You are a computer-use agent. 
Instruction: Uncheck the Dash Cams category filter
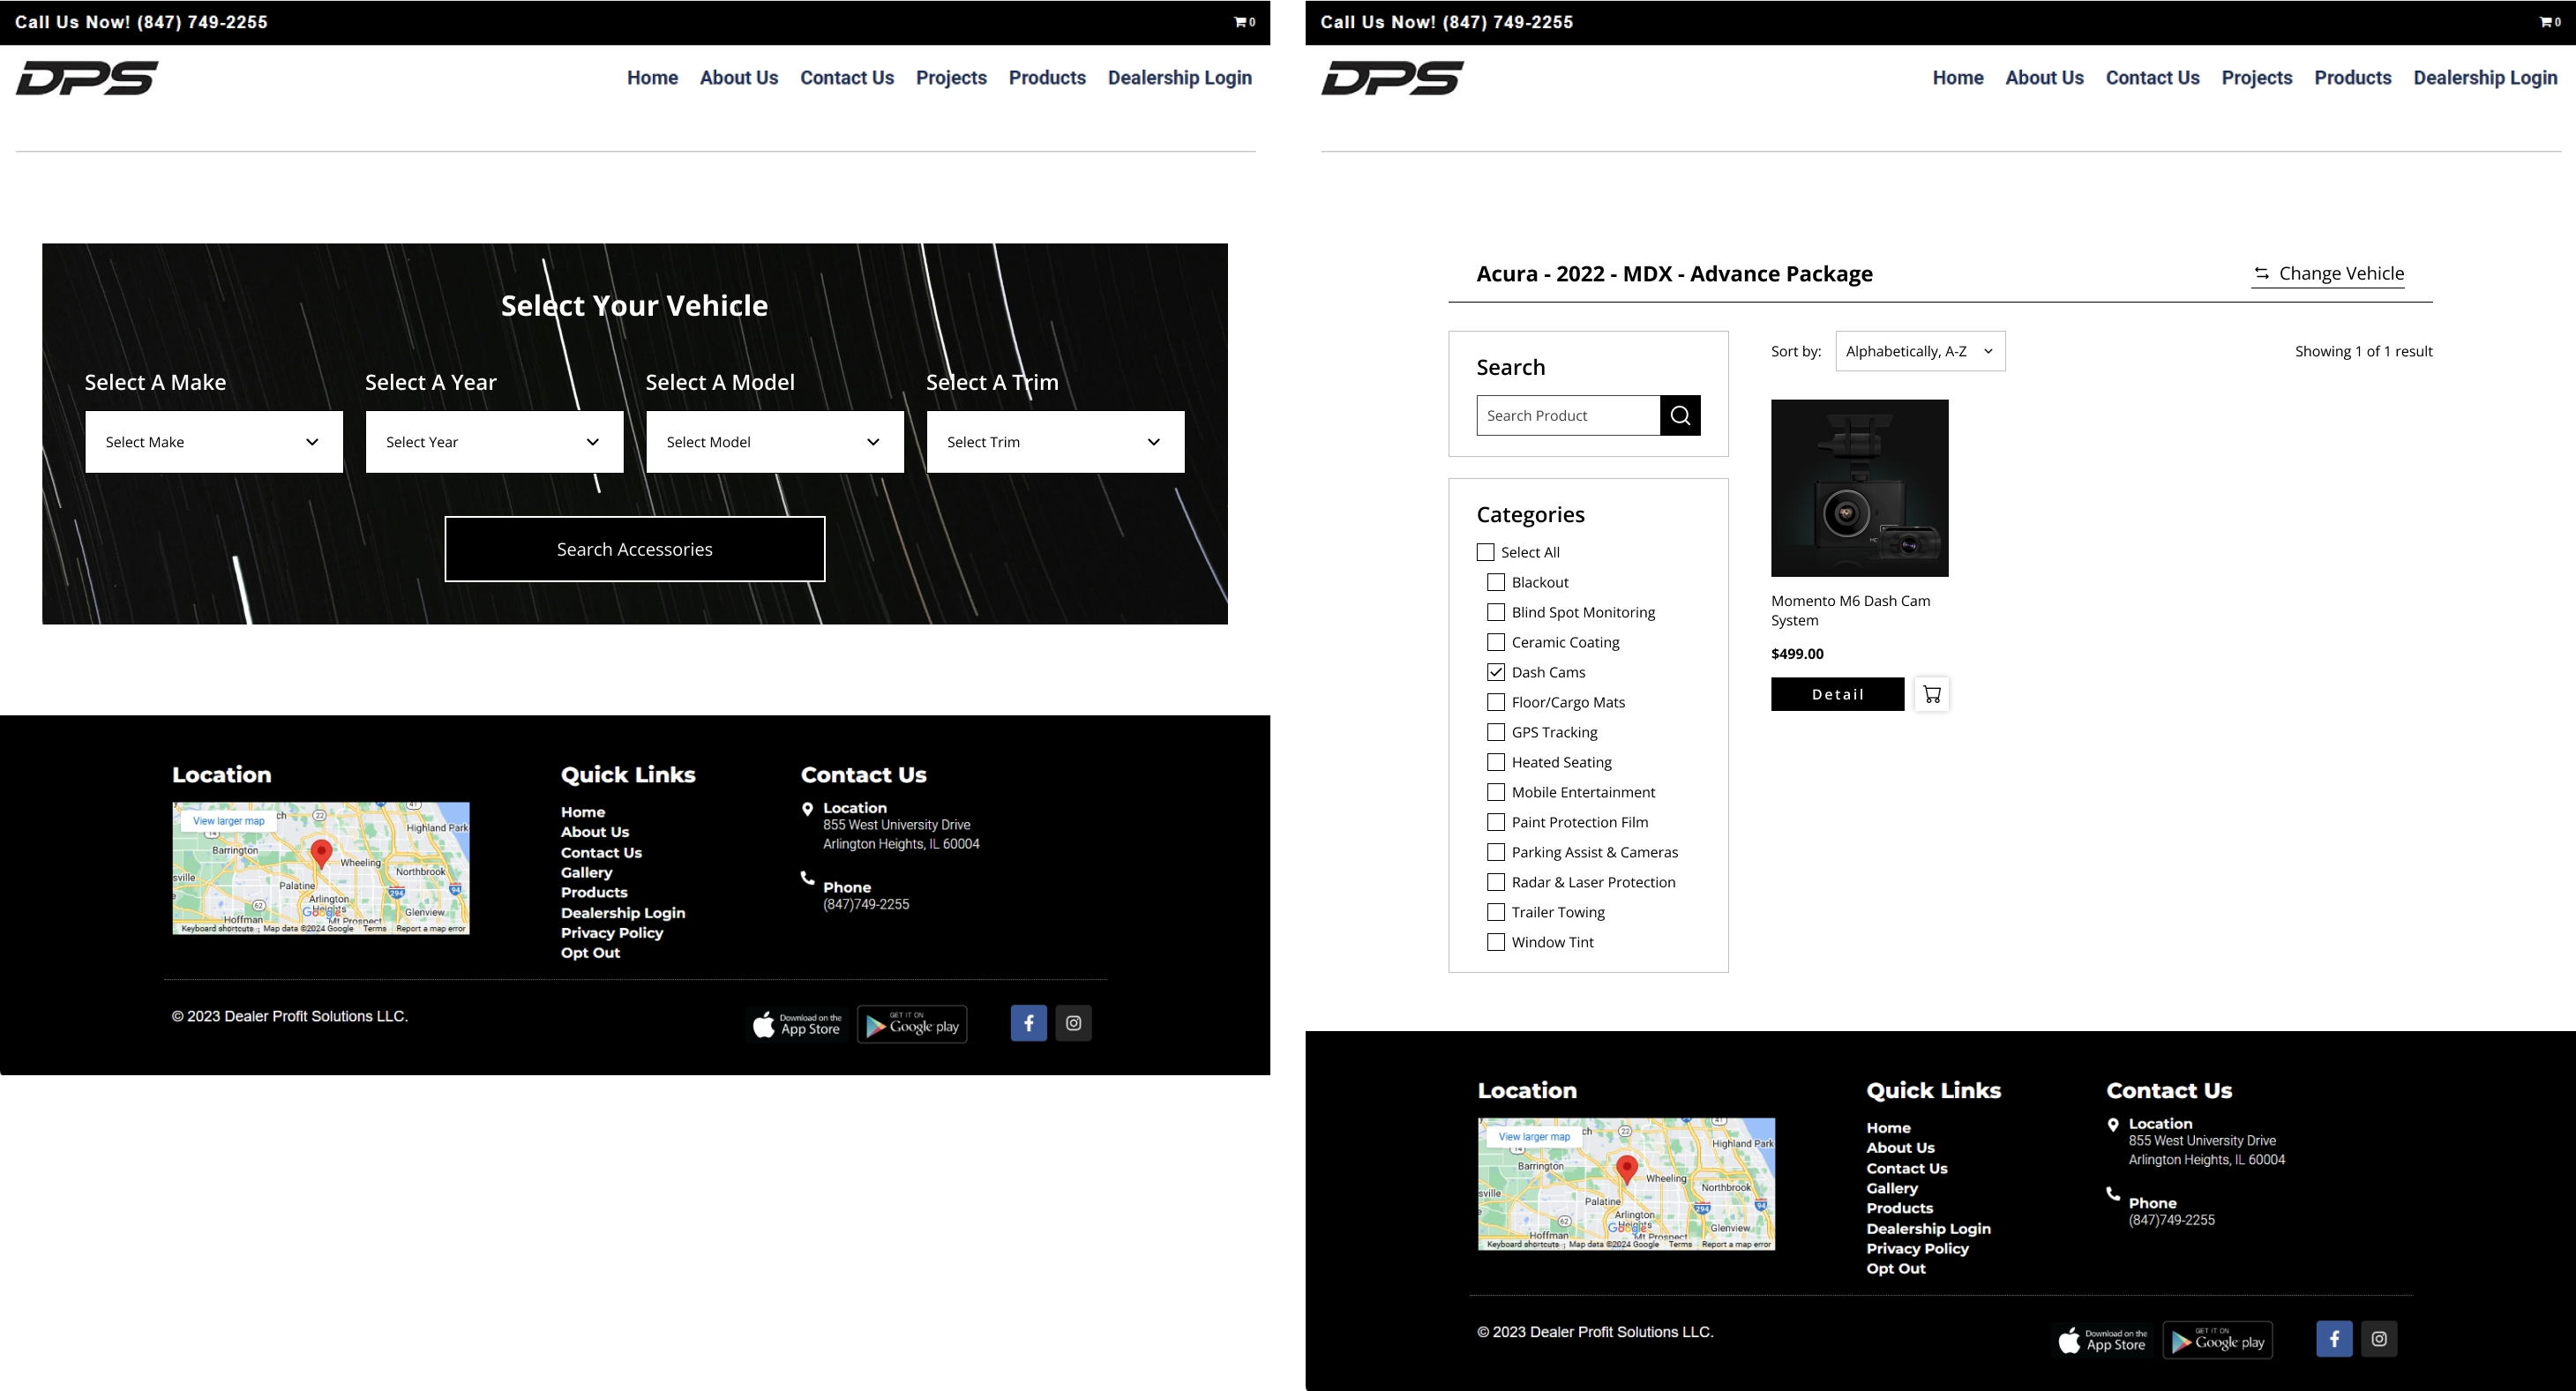[1495, 671]
